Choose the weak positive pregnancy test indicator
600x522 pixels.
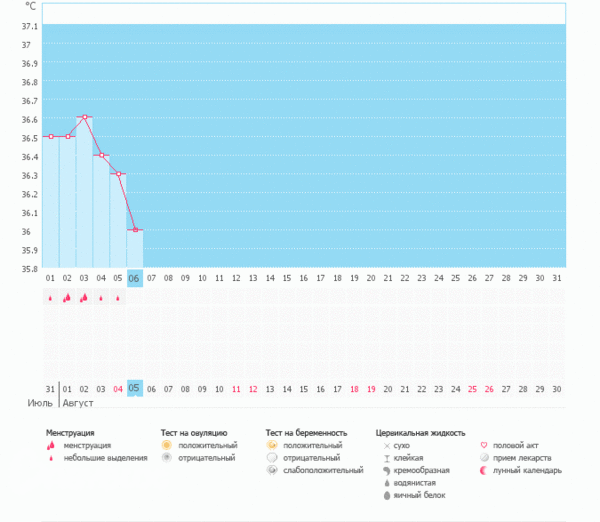click(272, 470)
